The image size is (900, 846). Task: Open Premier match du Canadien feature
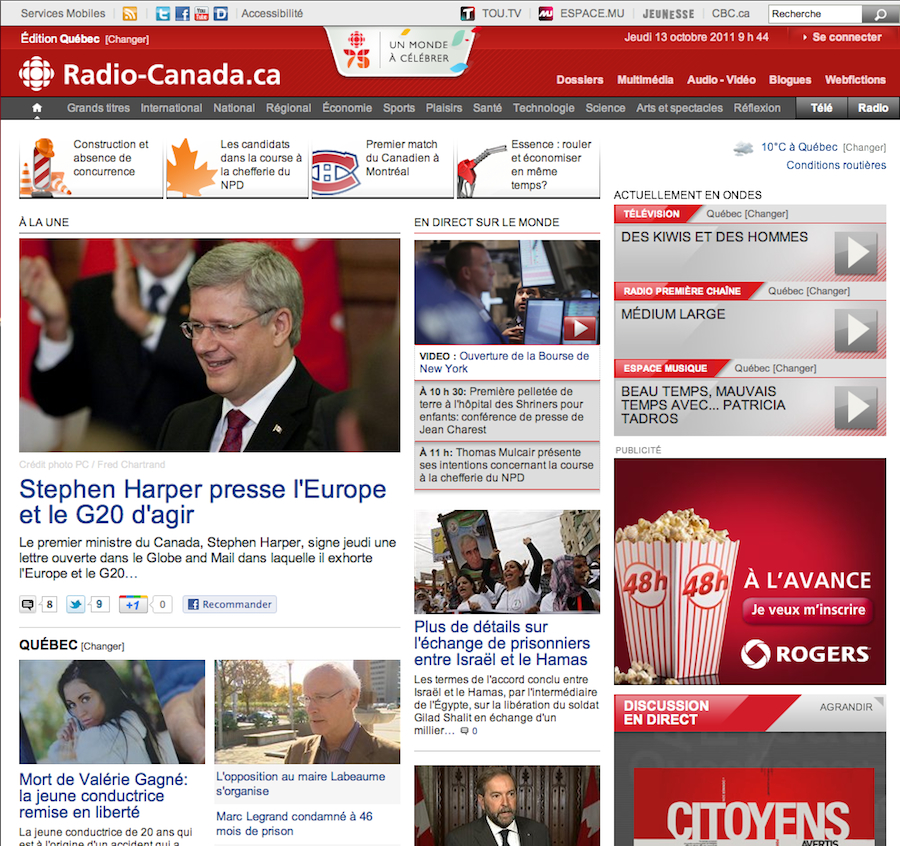[x=382, y=168]
